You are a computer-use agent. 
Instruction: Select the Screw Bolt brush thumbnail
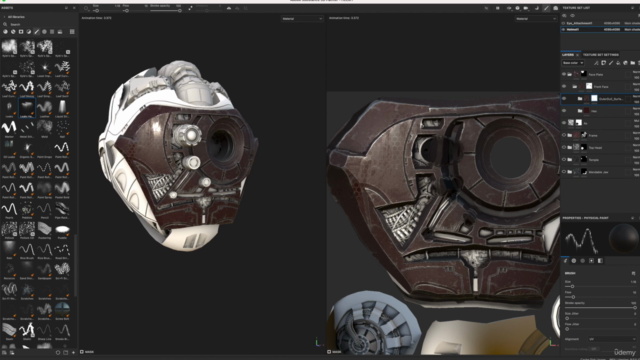(x=62, y=310)
